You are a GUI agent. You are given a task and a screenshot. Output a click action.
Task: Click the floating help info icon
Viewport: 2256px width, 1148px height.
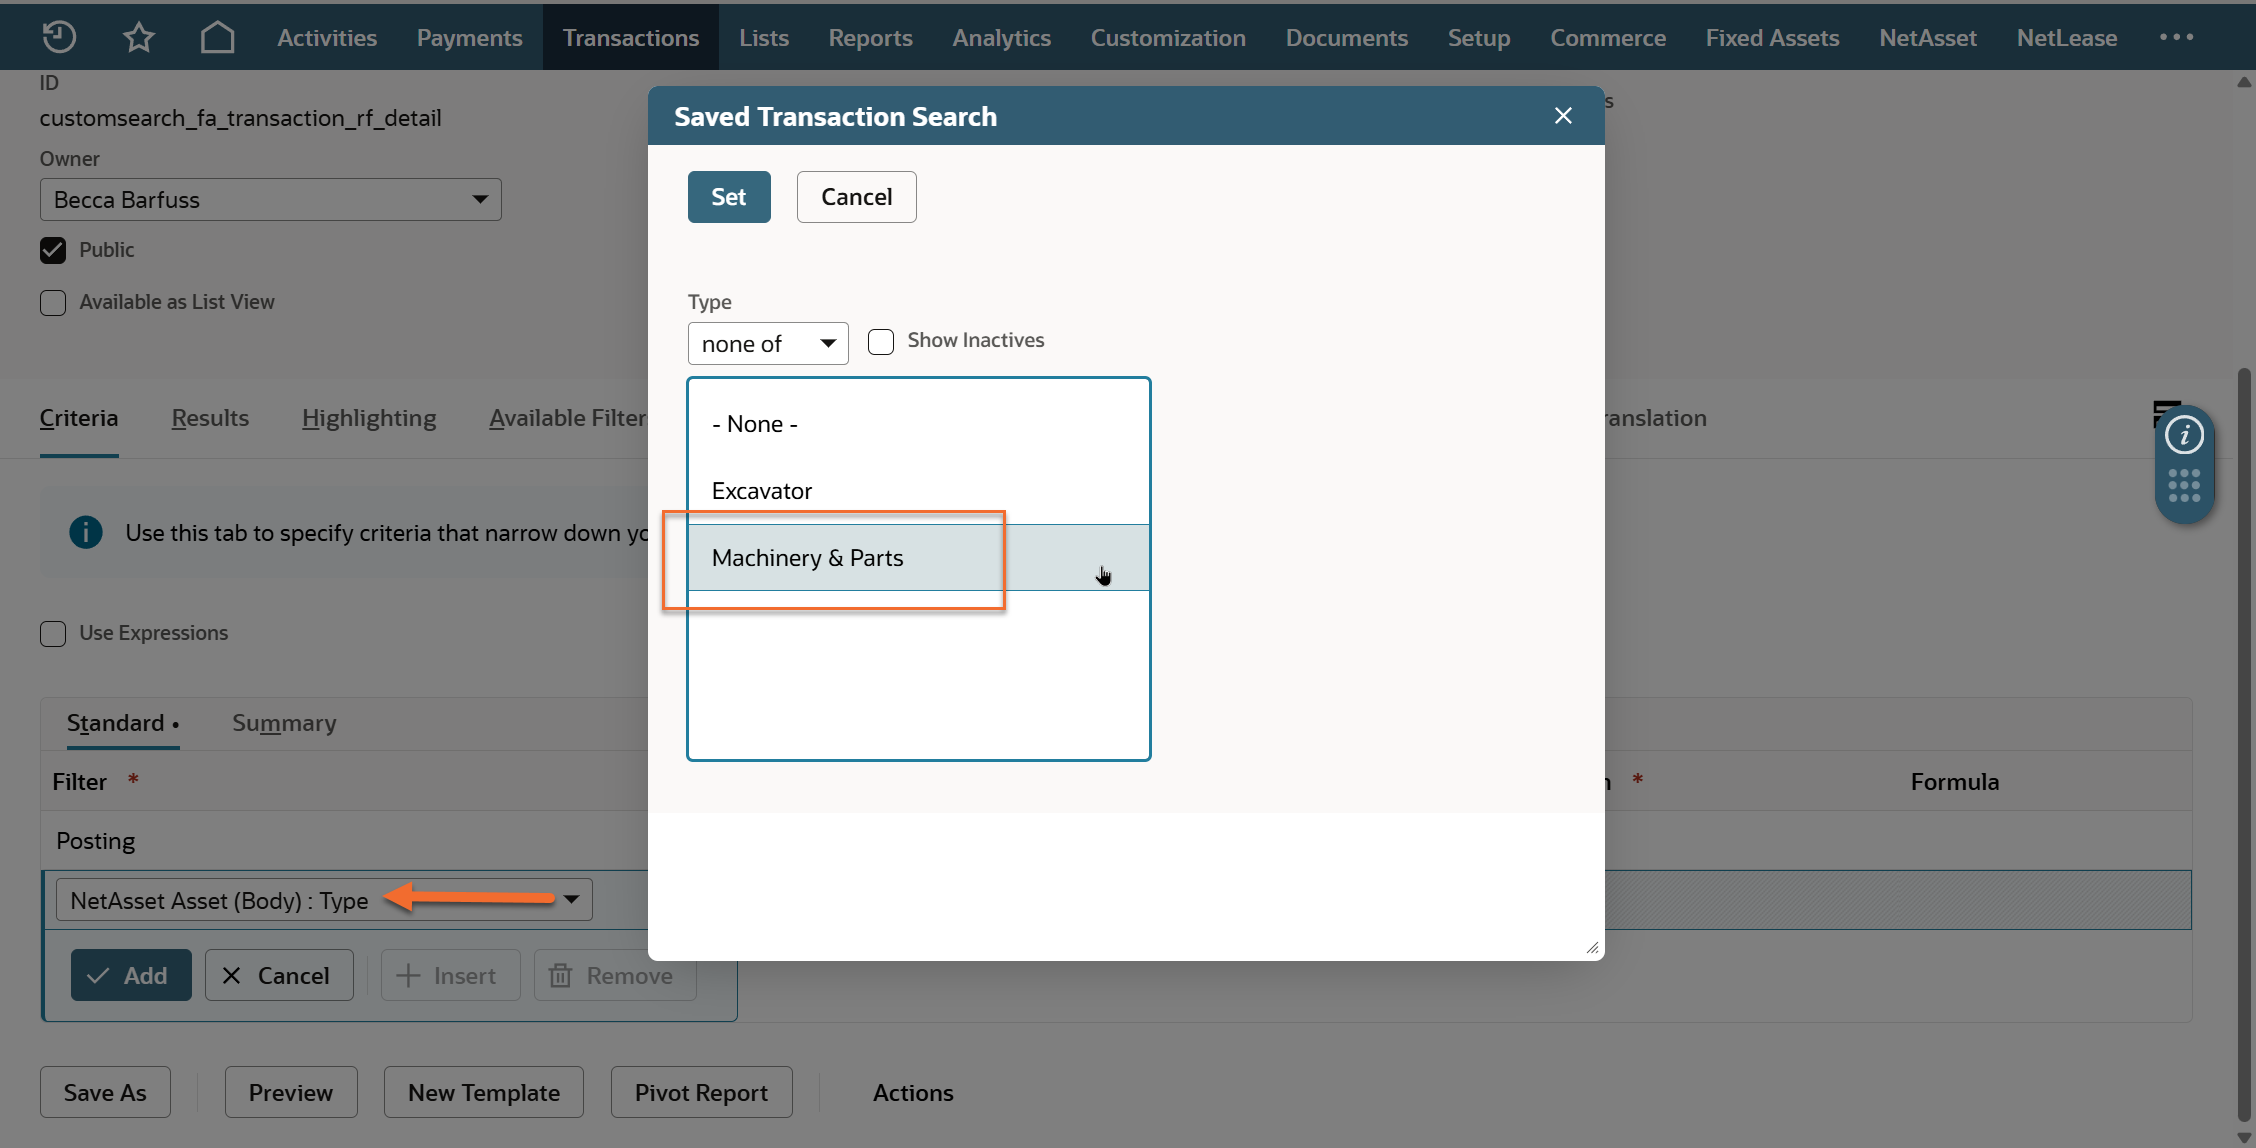coord(2184,435)
